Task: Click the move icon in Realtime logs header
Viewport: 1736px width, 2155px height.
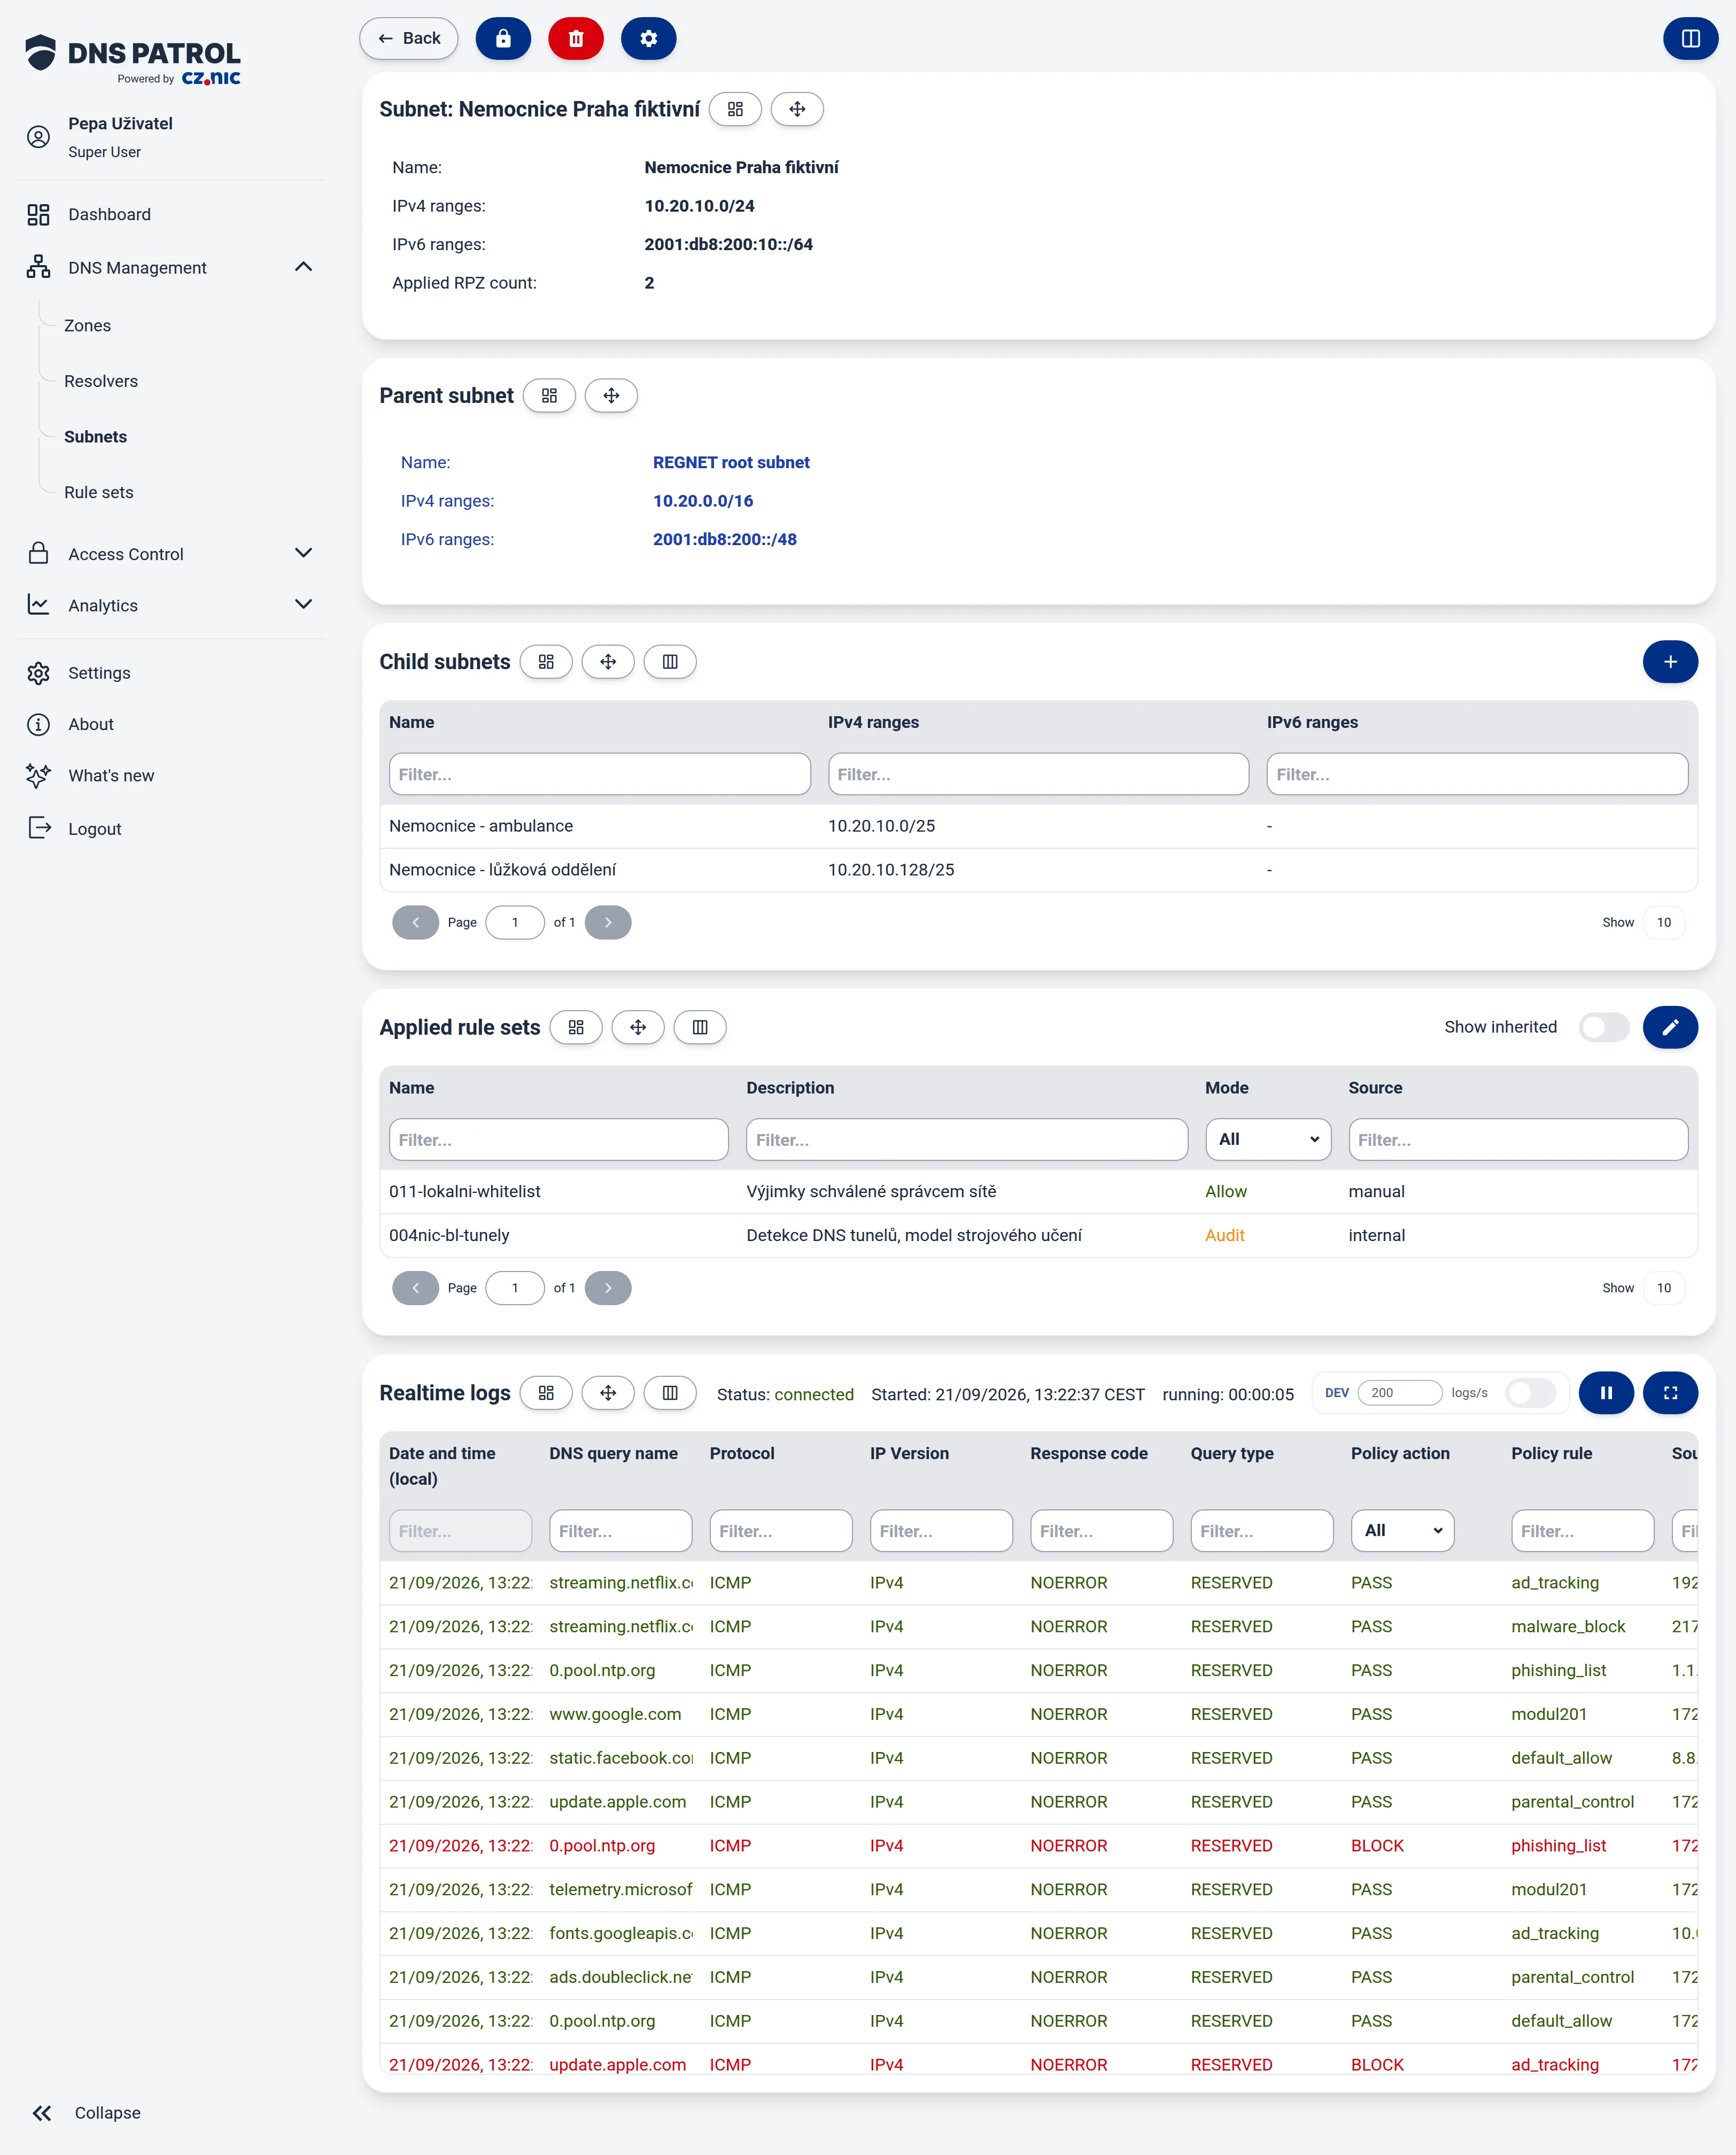Action: [608, 1393]
